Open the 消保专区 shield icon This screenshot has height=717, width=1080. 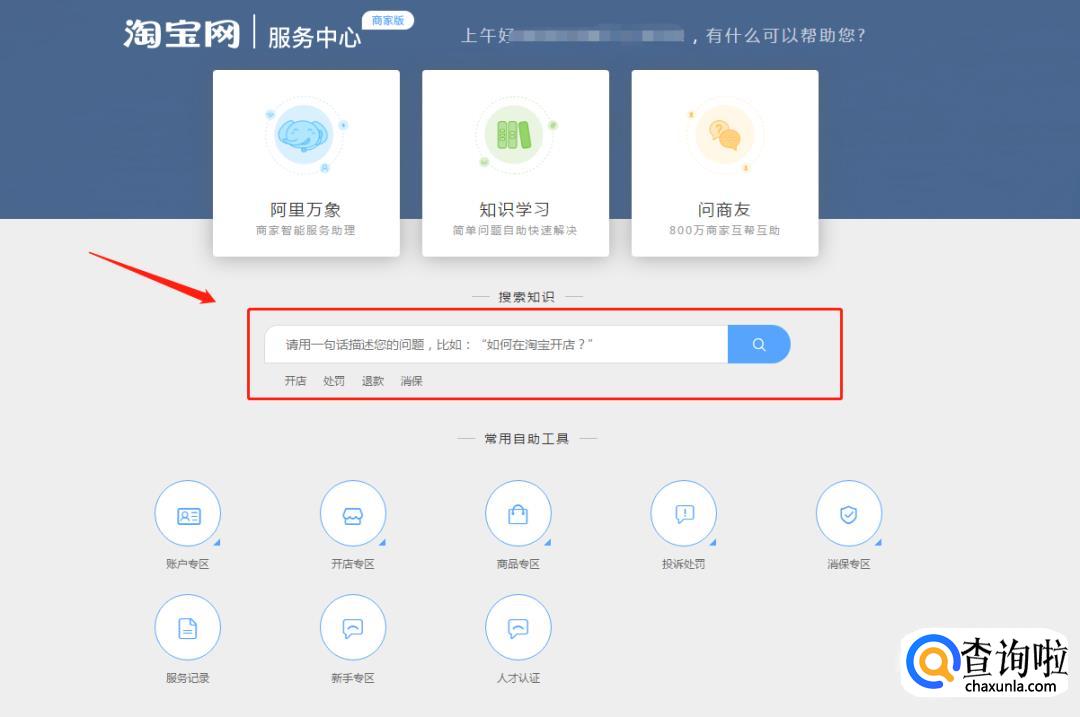(x=849, y=514)
